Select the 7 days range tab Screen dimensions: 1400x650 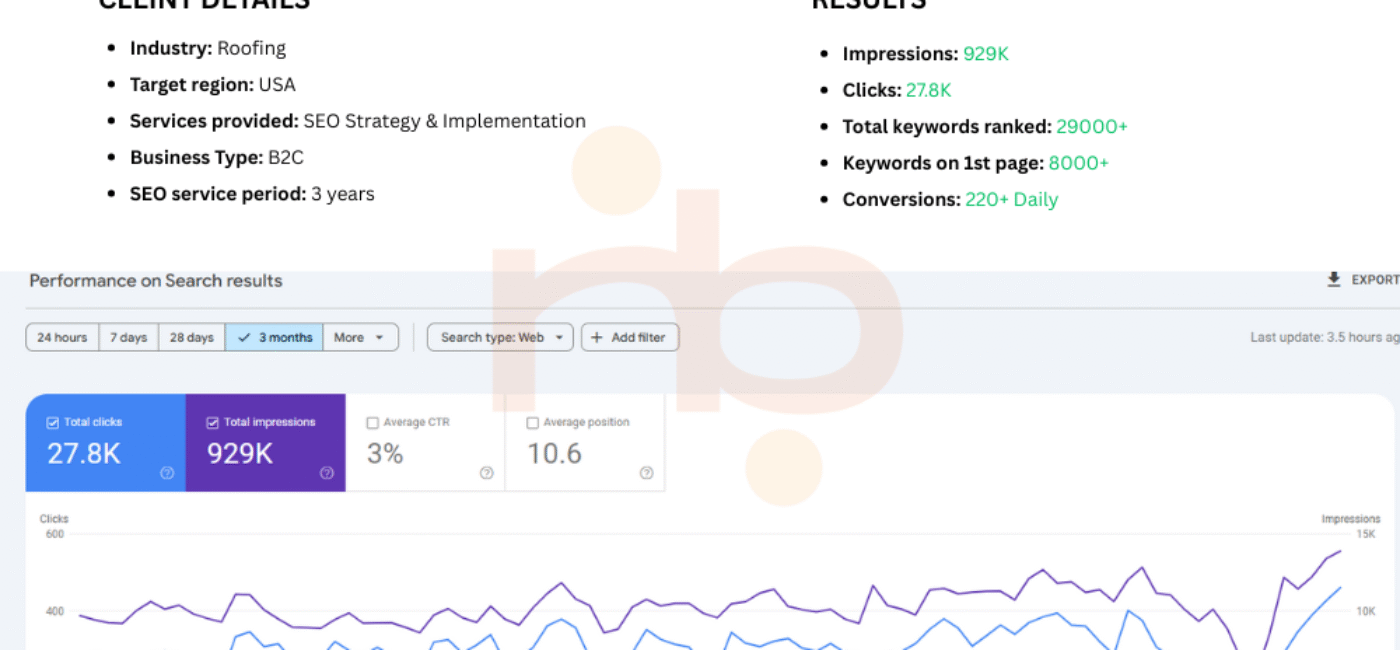click(x=129, y=337)
